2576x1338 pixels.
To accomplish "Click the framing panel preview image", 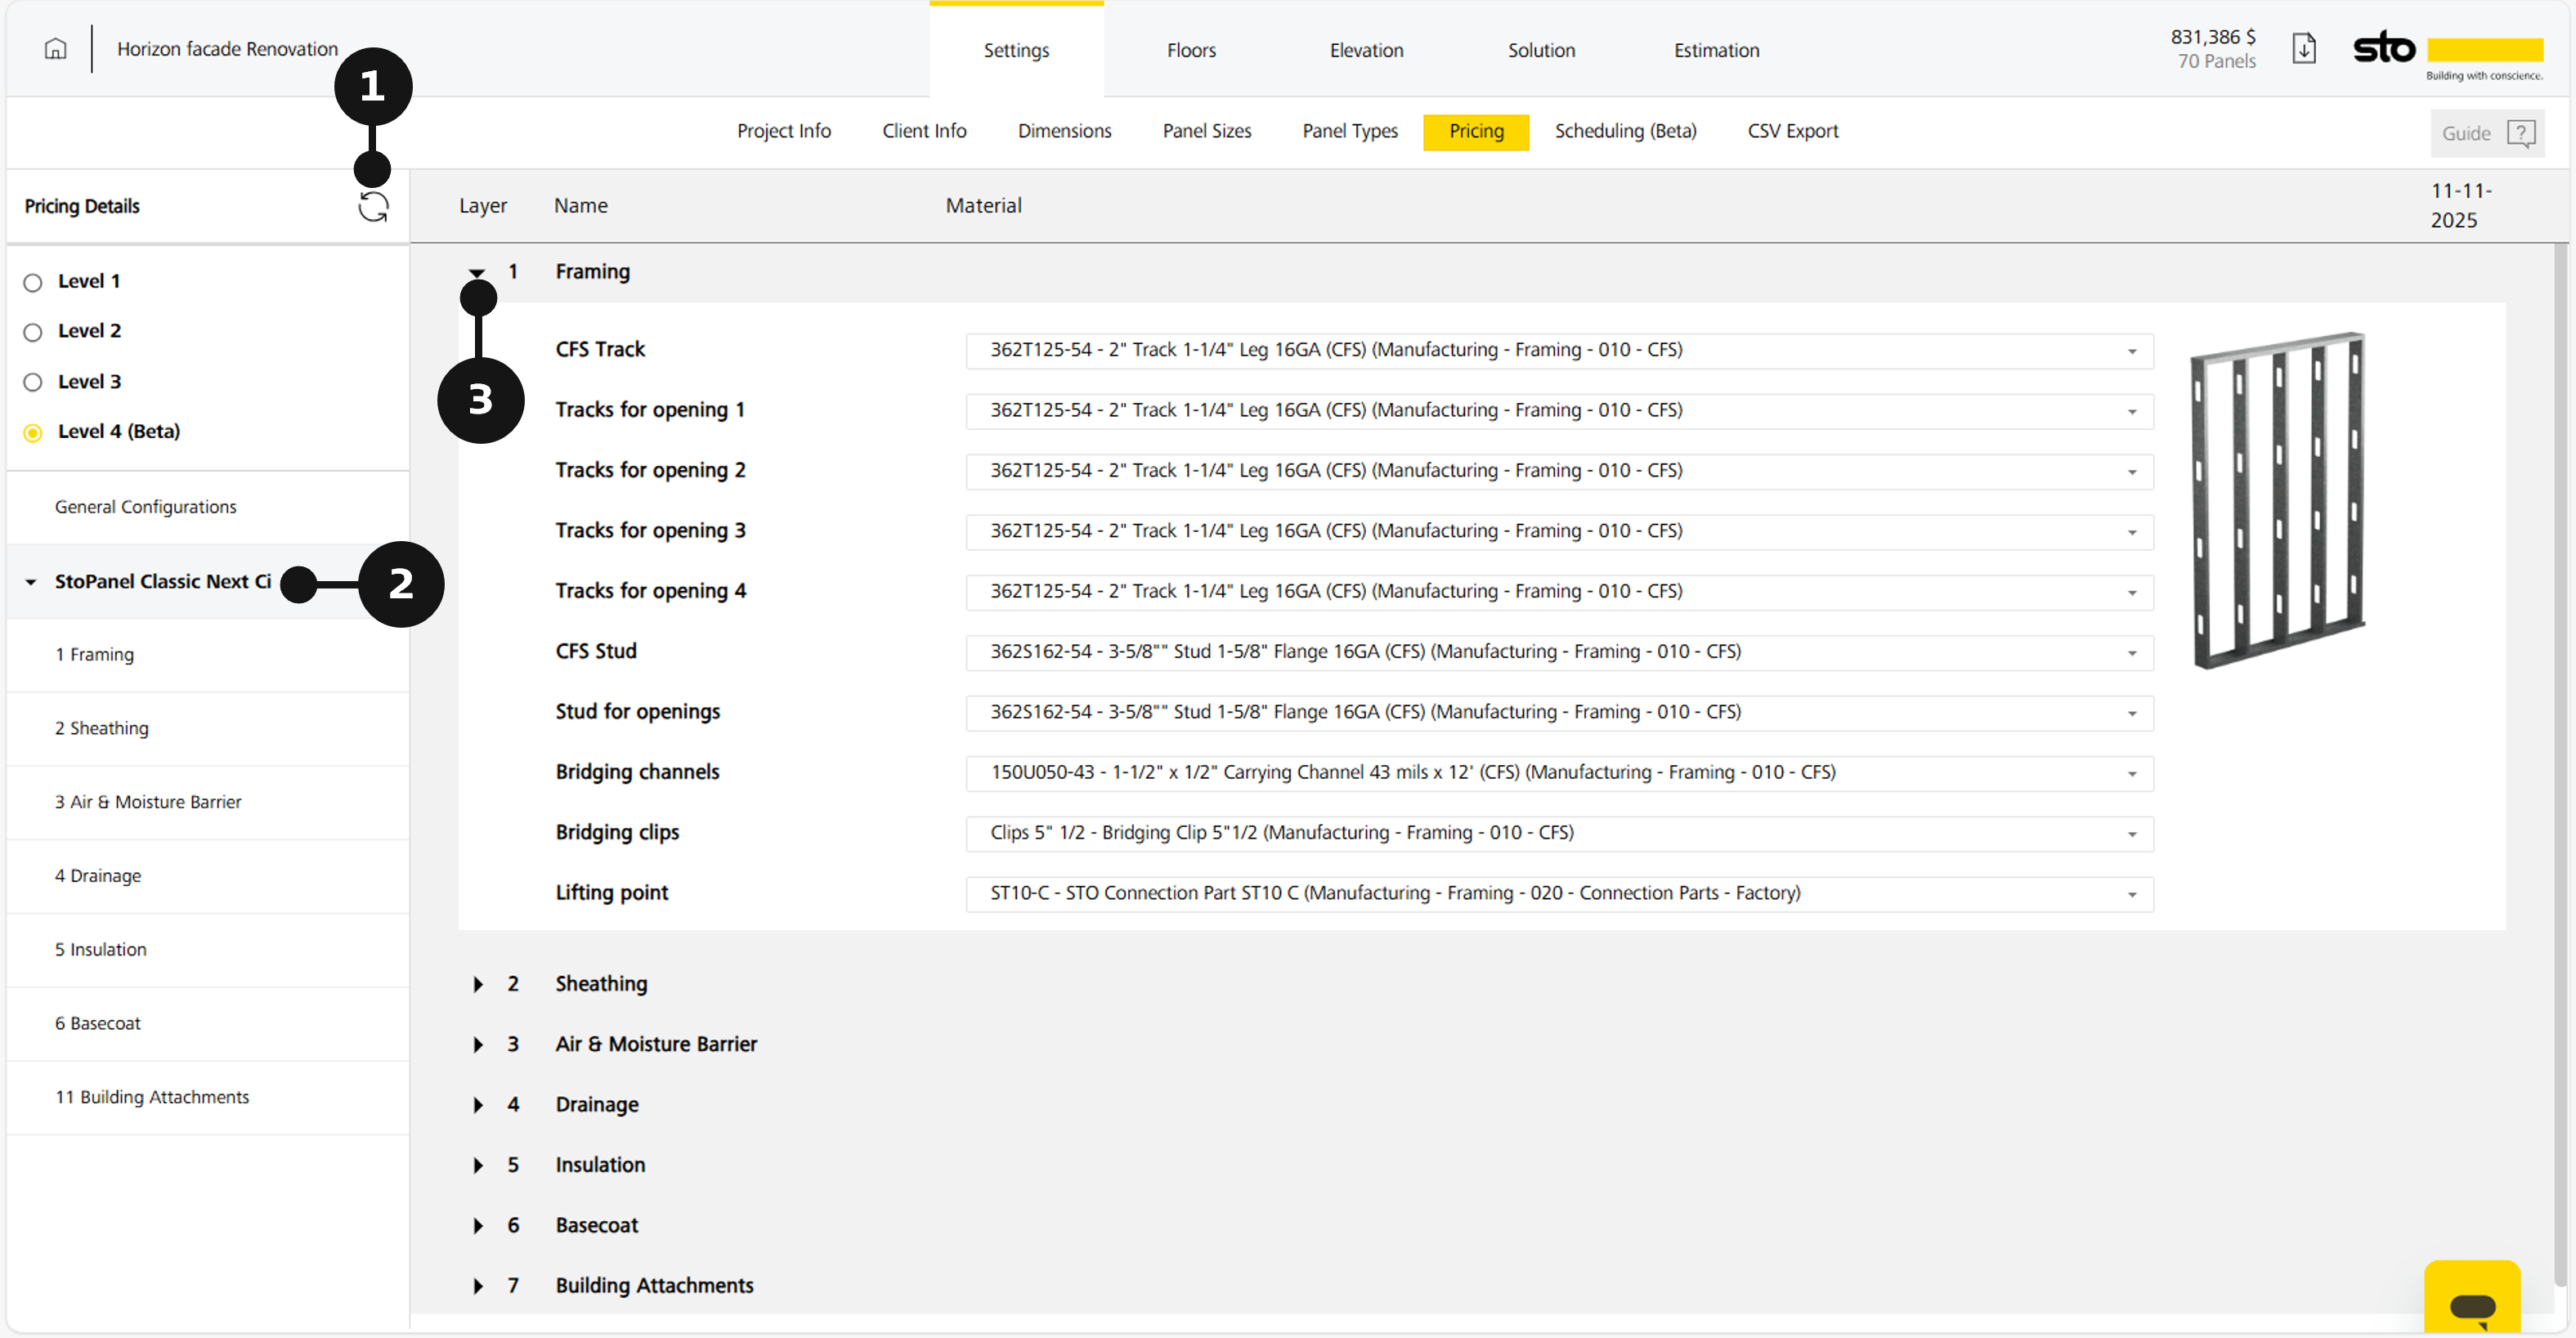I will (2277, 500).
